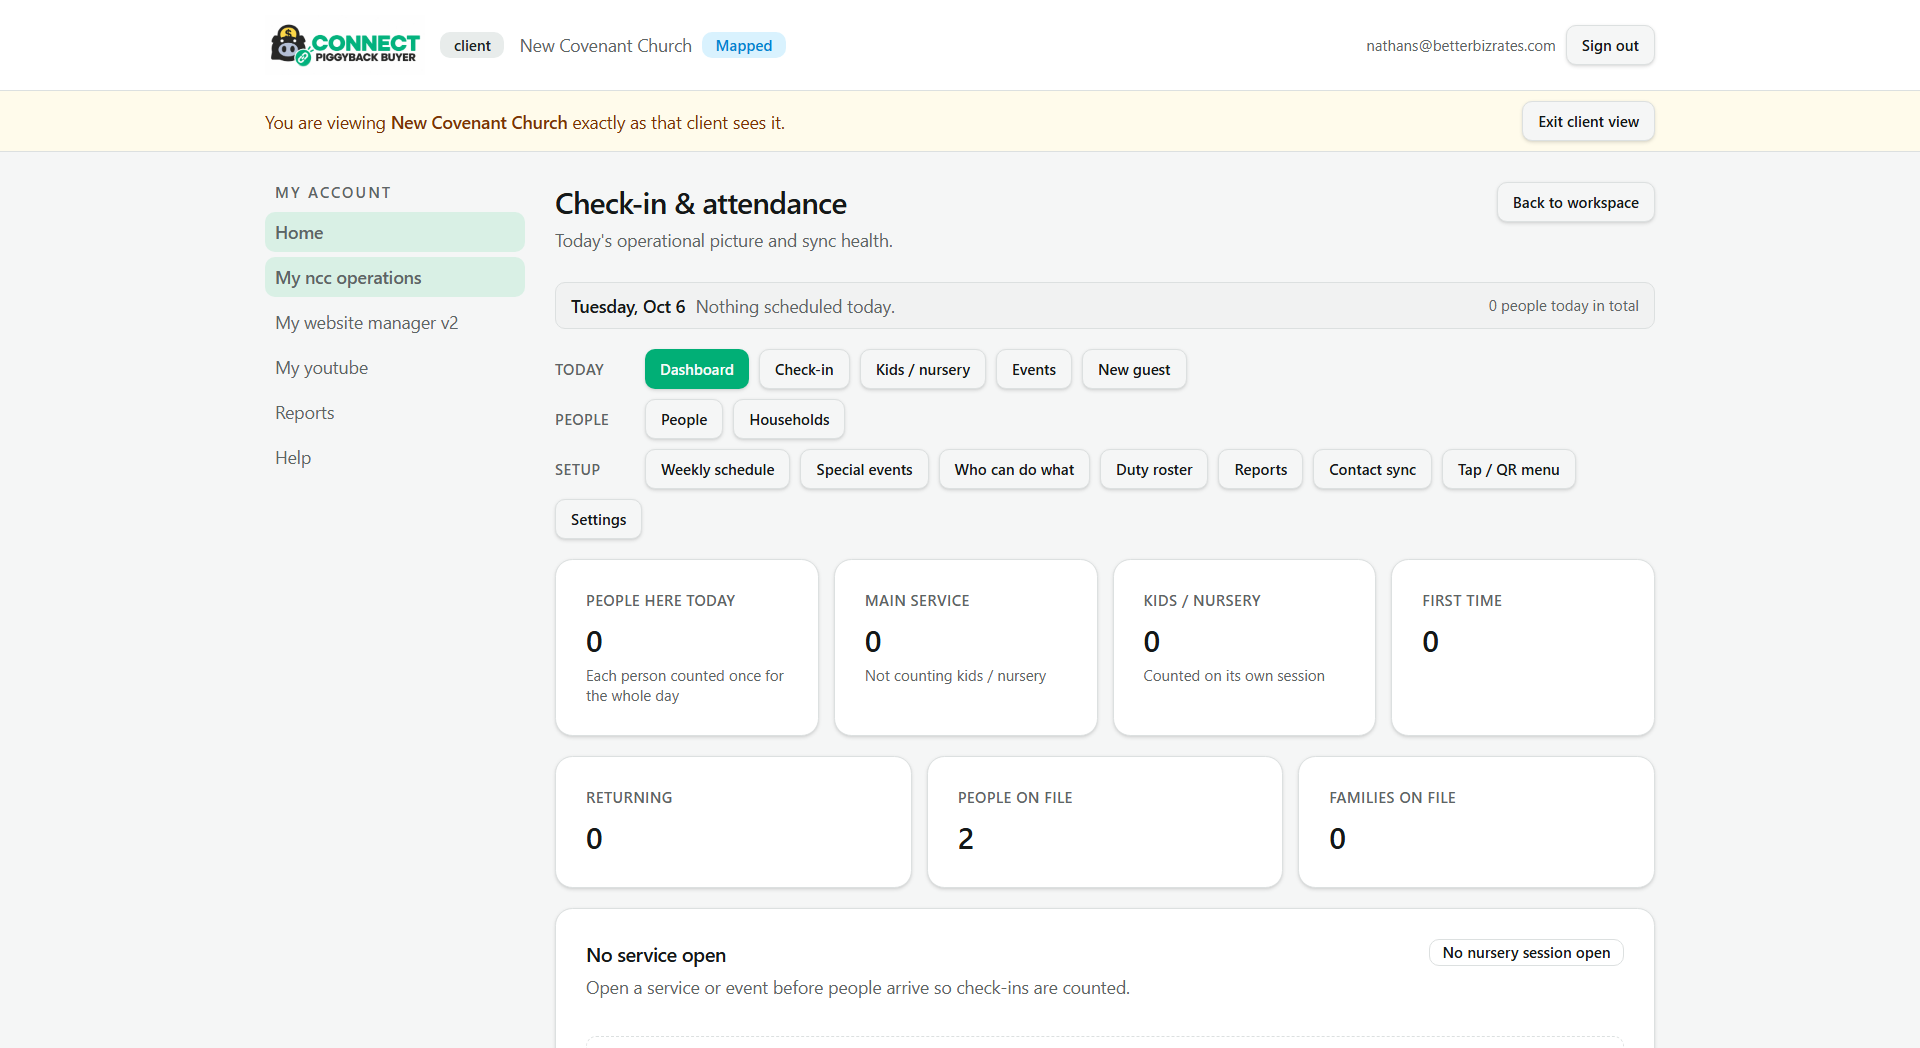Open the Kids / nursery tab
This screenshot has width=1920, height=1048.
pyautogui.click(x=922, y=370)
